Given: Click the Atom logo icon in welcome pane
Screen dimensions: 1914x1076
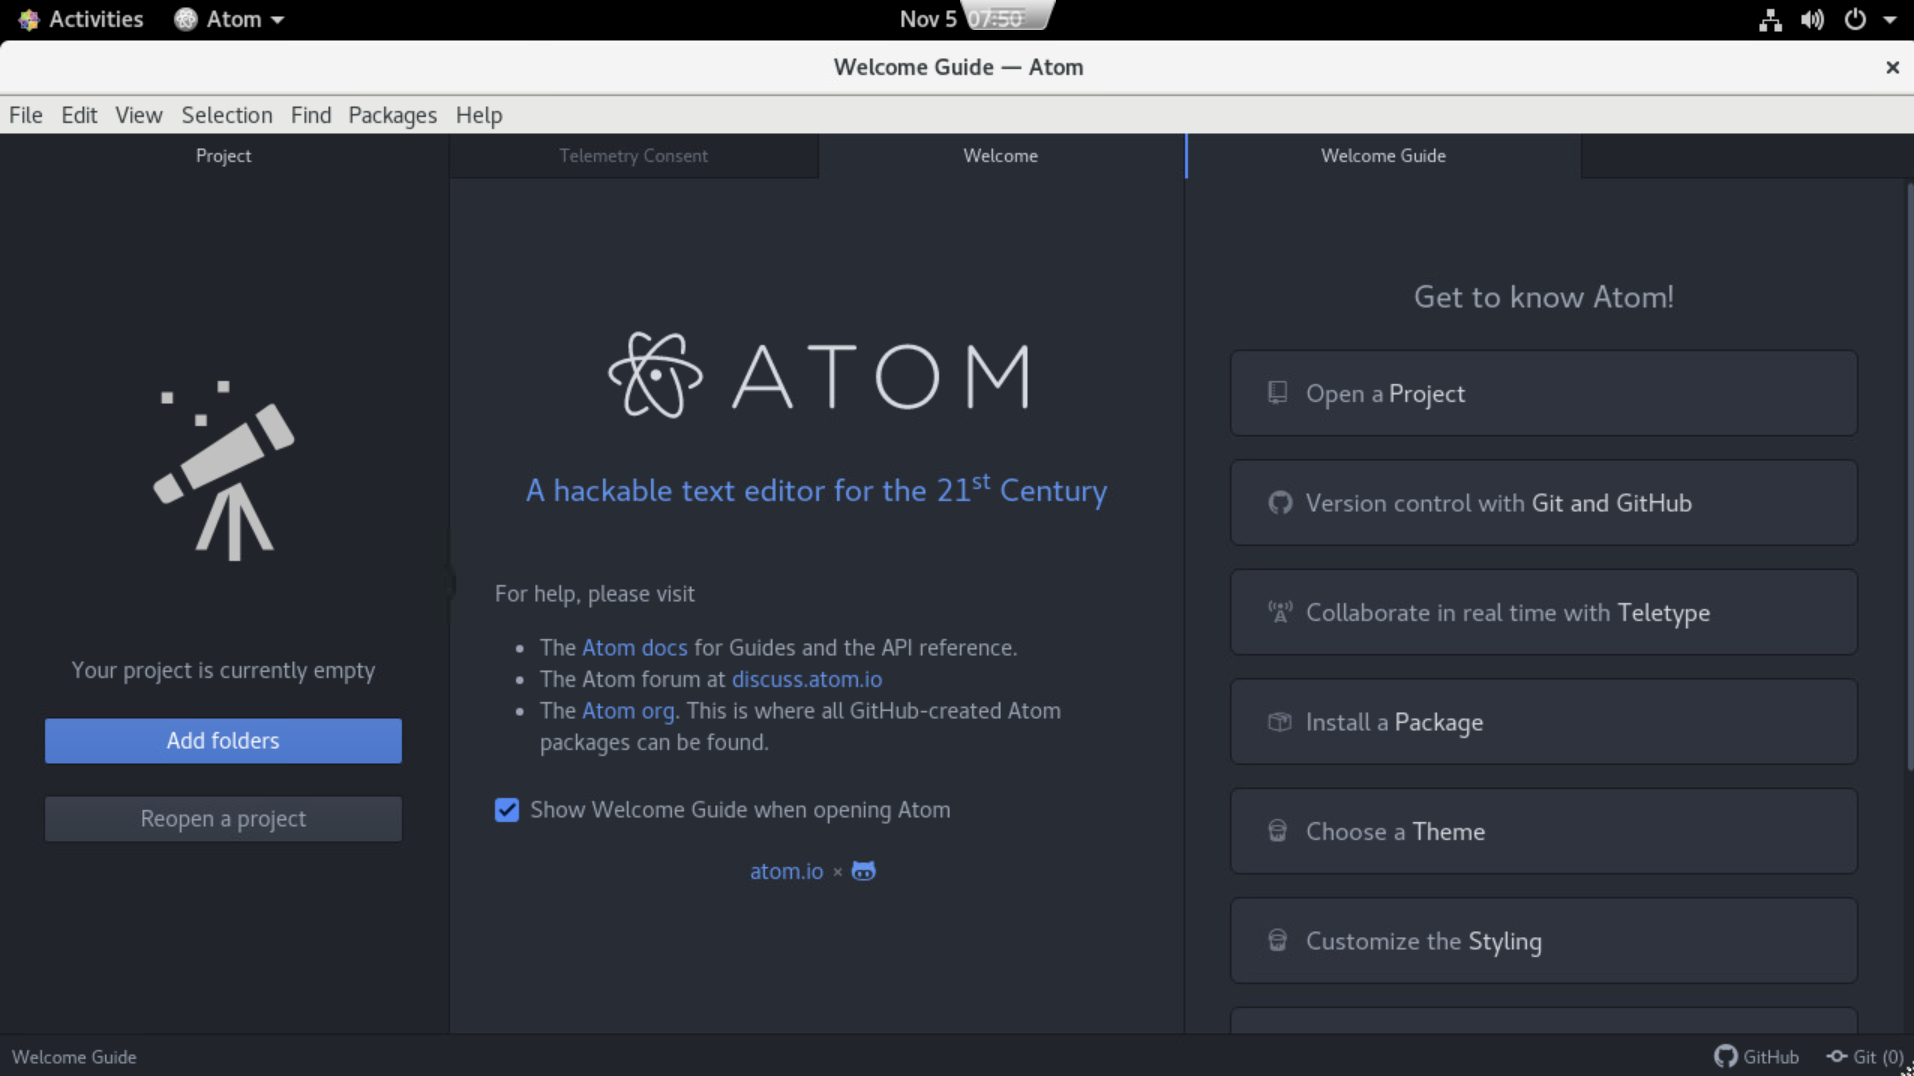Looking at the screenshot, I should pyautogui.click(x=655, y=375).
